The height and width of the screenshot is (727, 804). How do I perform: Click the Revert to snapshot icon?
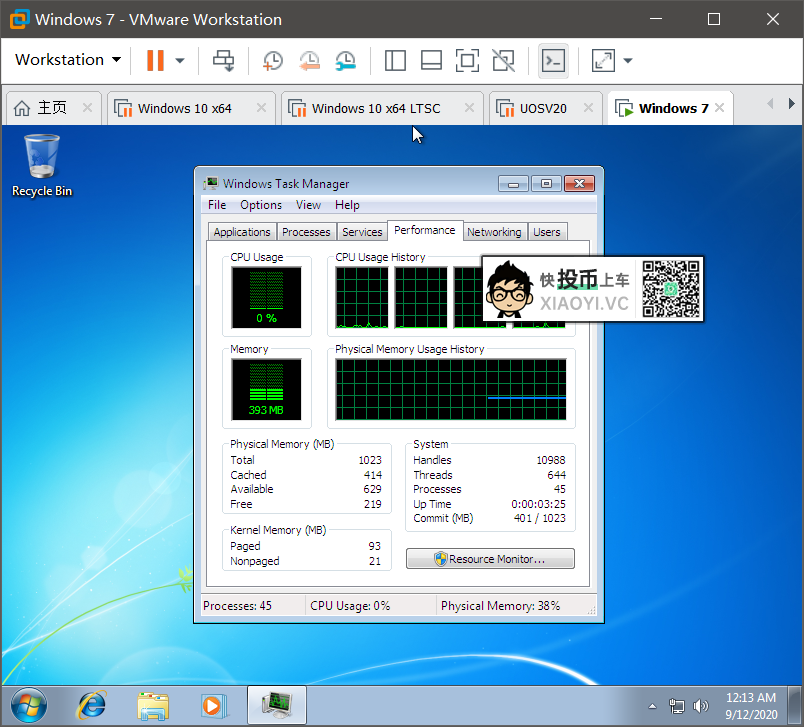(309, 60)
